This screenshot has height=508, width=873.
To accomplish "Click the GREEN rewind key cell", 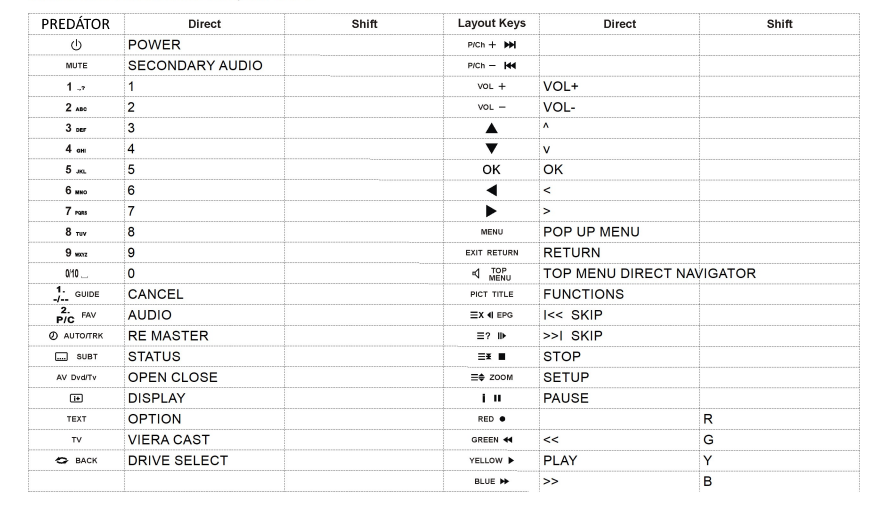I will [x=491, y=439].
